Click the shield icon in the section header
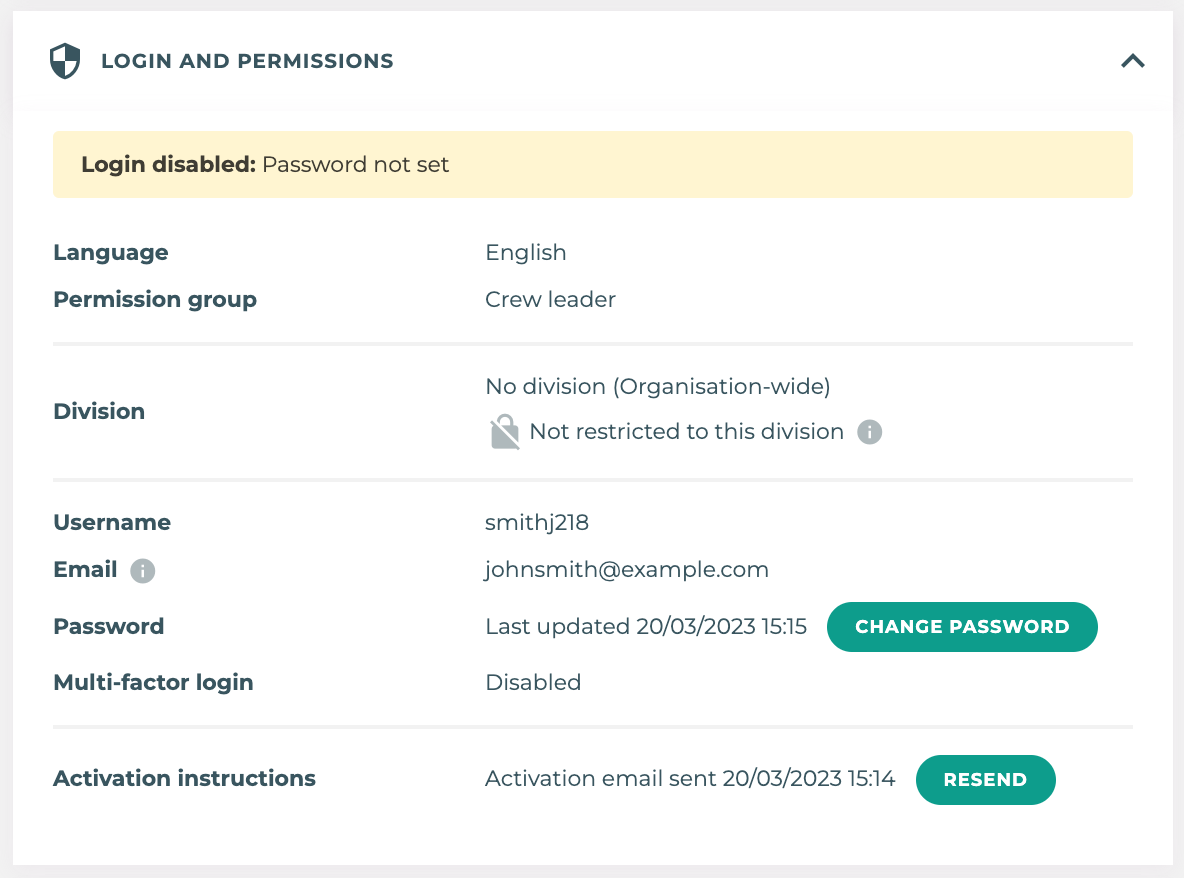The image size is (1184, 878). 64,60
